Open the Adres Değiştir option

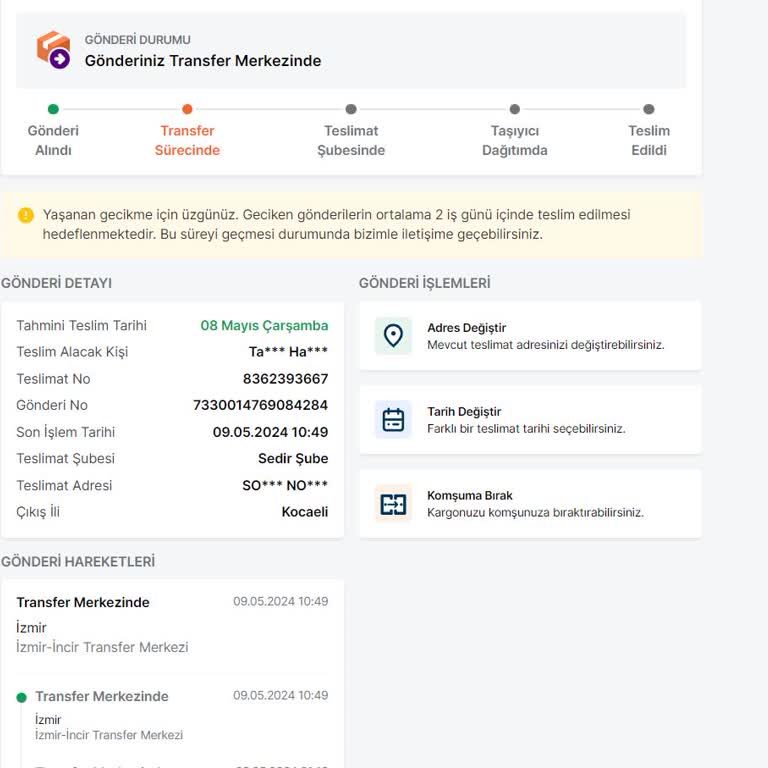545,336
